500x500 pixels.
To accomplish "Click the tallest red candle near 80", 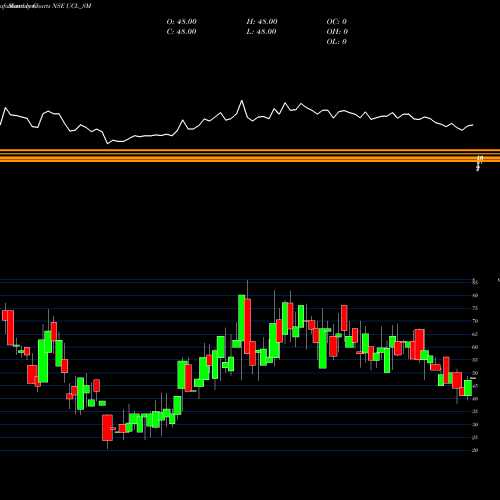I will coord(247,326).
